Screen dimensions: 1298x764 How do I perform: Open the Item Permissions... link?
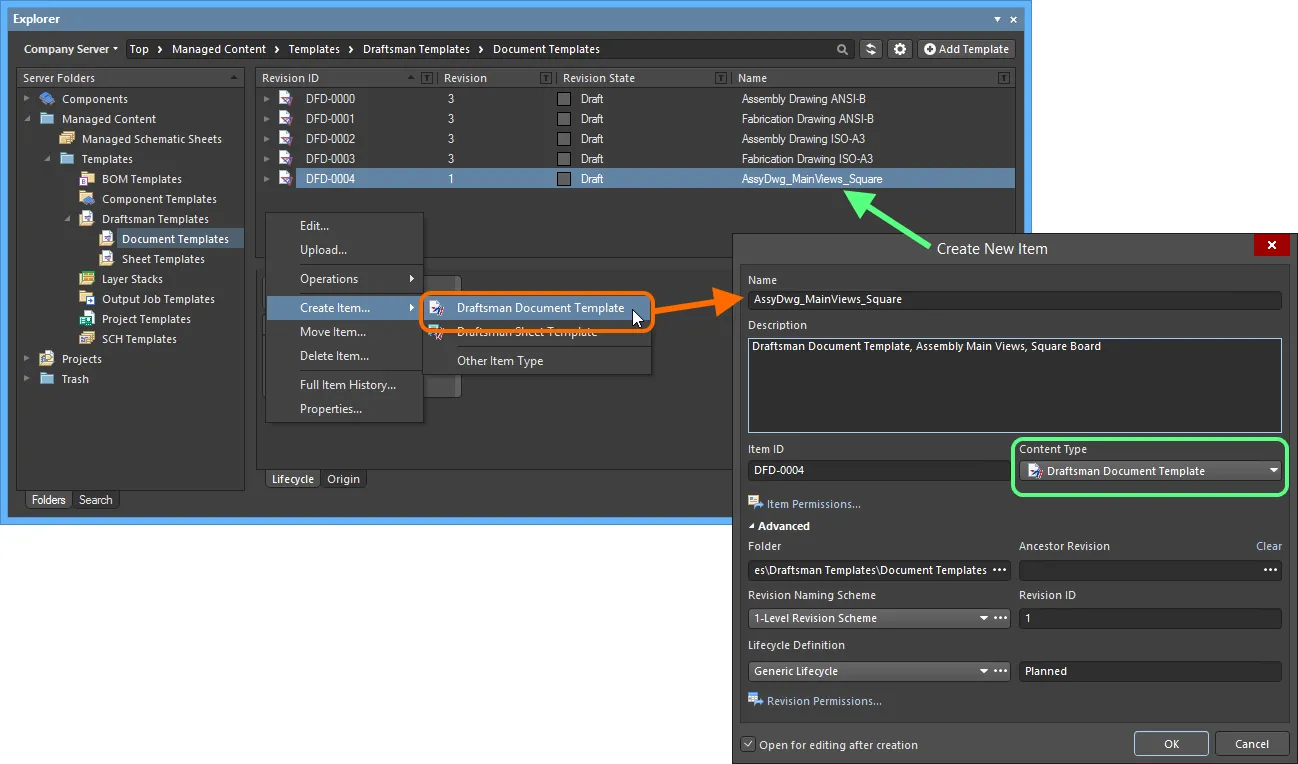813,504
